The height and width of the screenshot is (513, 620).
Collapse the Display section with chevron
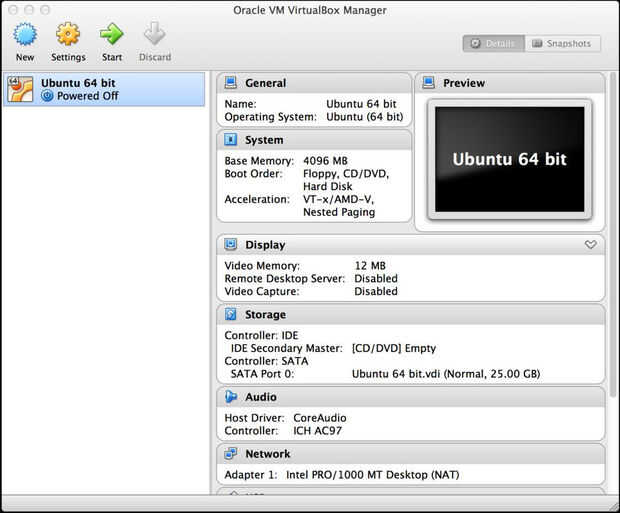coord(591,244)
